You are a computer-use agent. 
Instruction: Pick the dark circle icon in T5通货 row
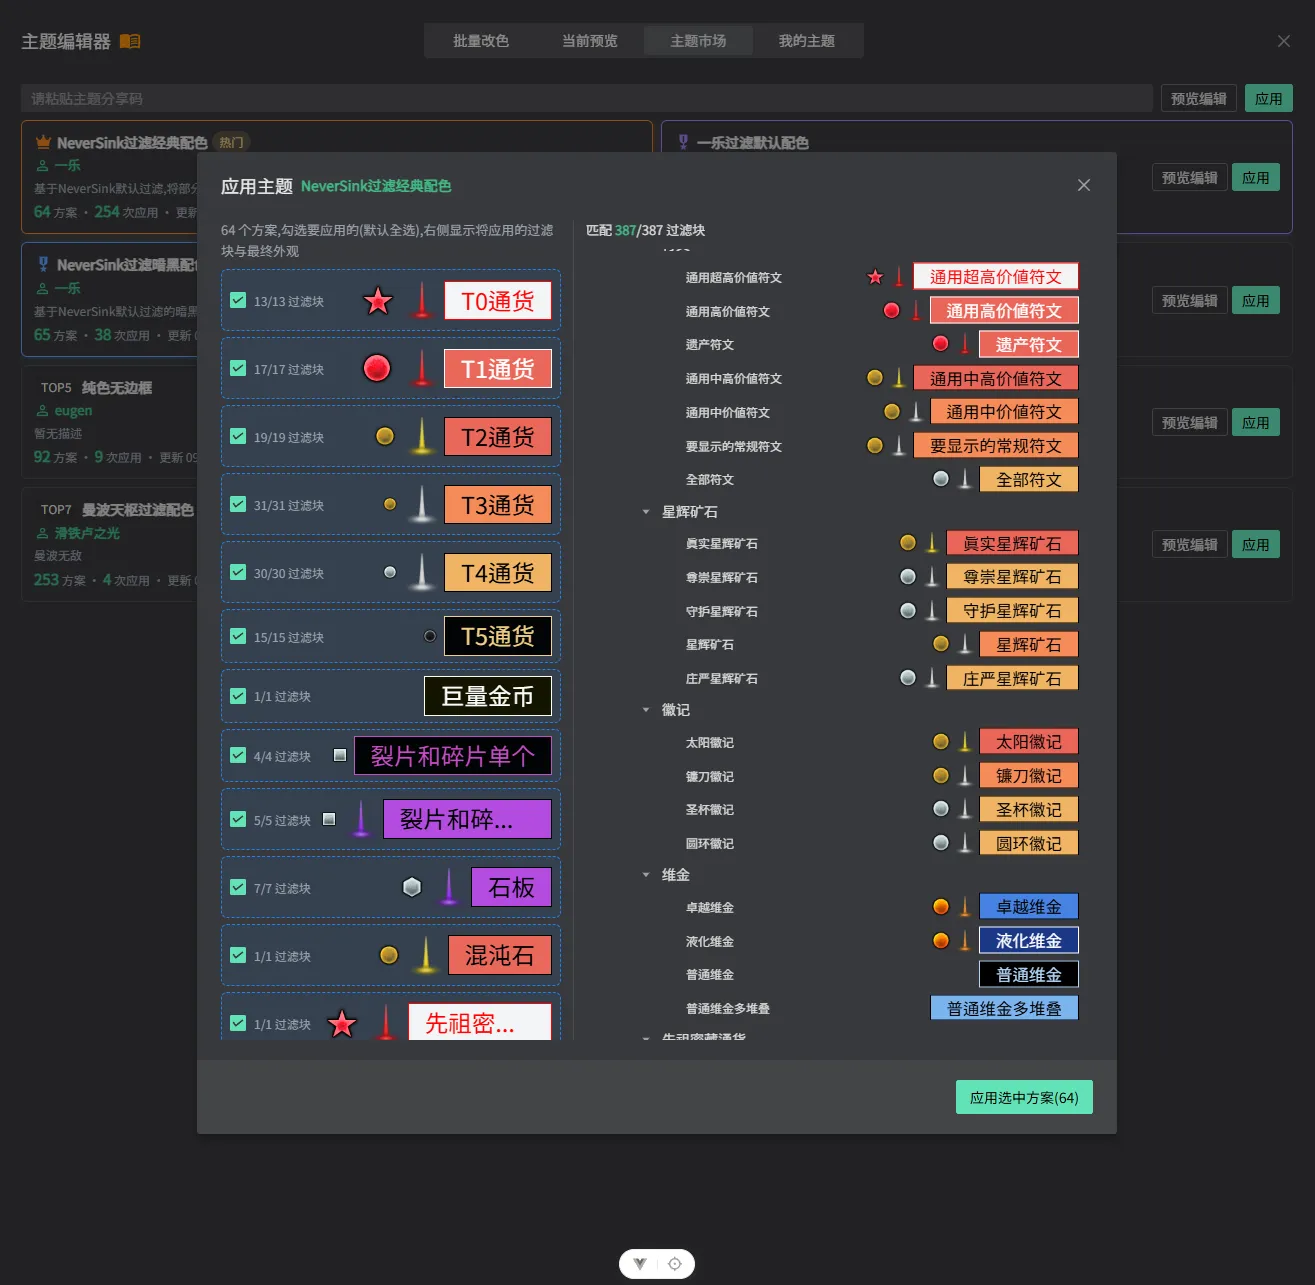(x=430, y=636)
